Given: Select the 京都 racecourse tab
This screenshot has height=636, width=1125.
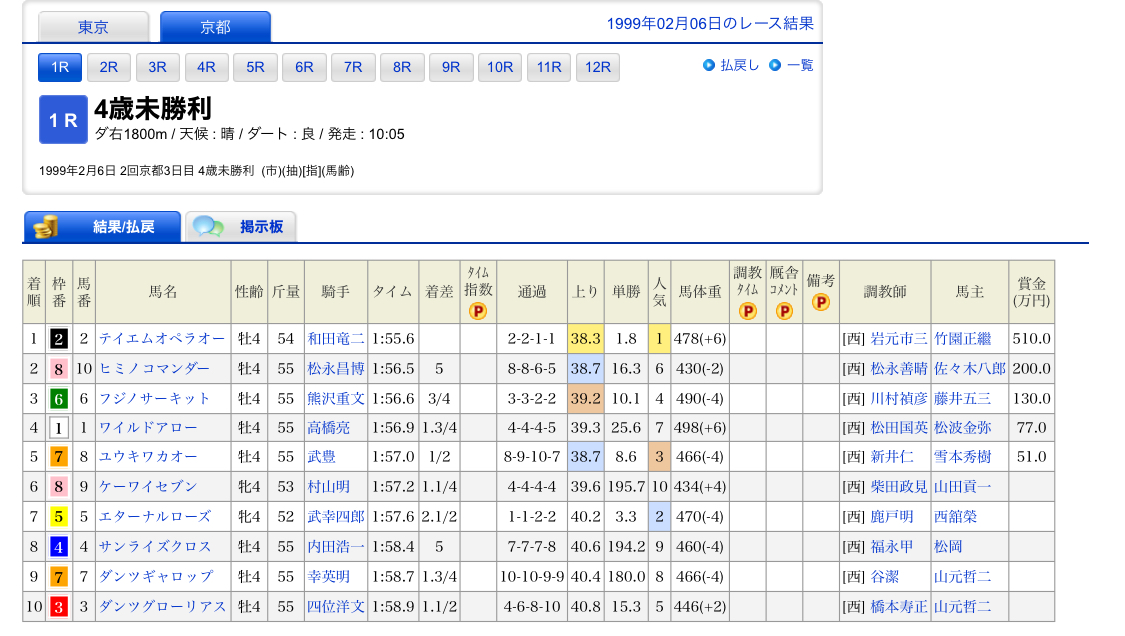Looking at the screenshot, I should point(215,27).
